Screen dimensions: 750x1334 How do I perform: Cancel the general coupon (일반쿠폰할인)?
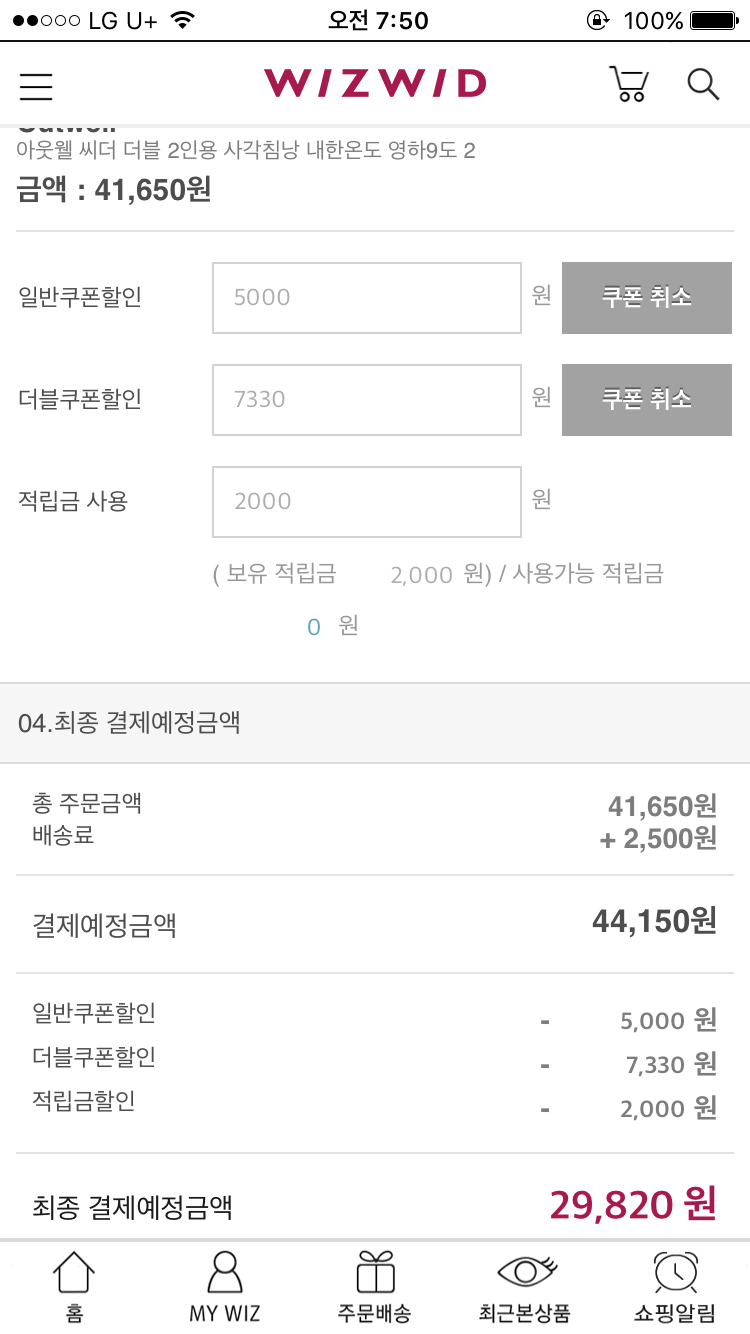(x=646, y=298)
